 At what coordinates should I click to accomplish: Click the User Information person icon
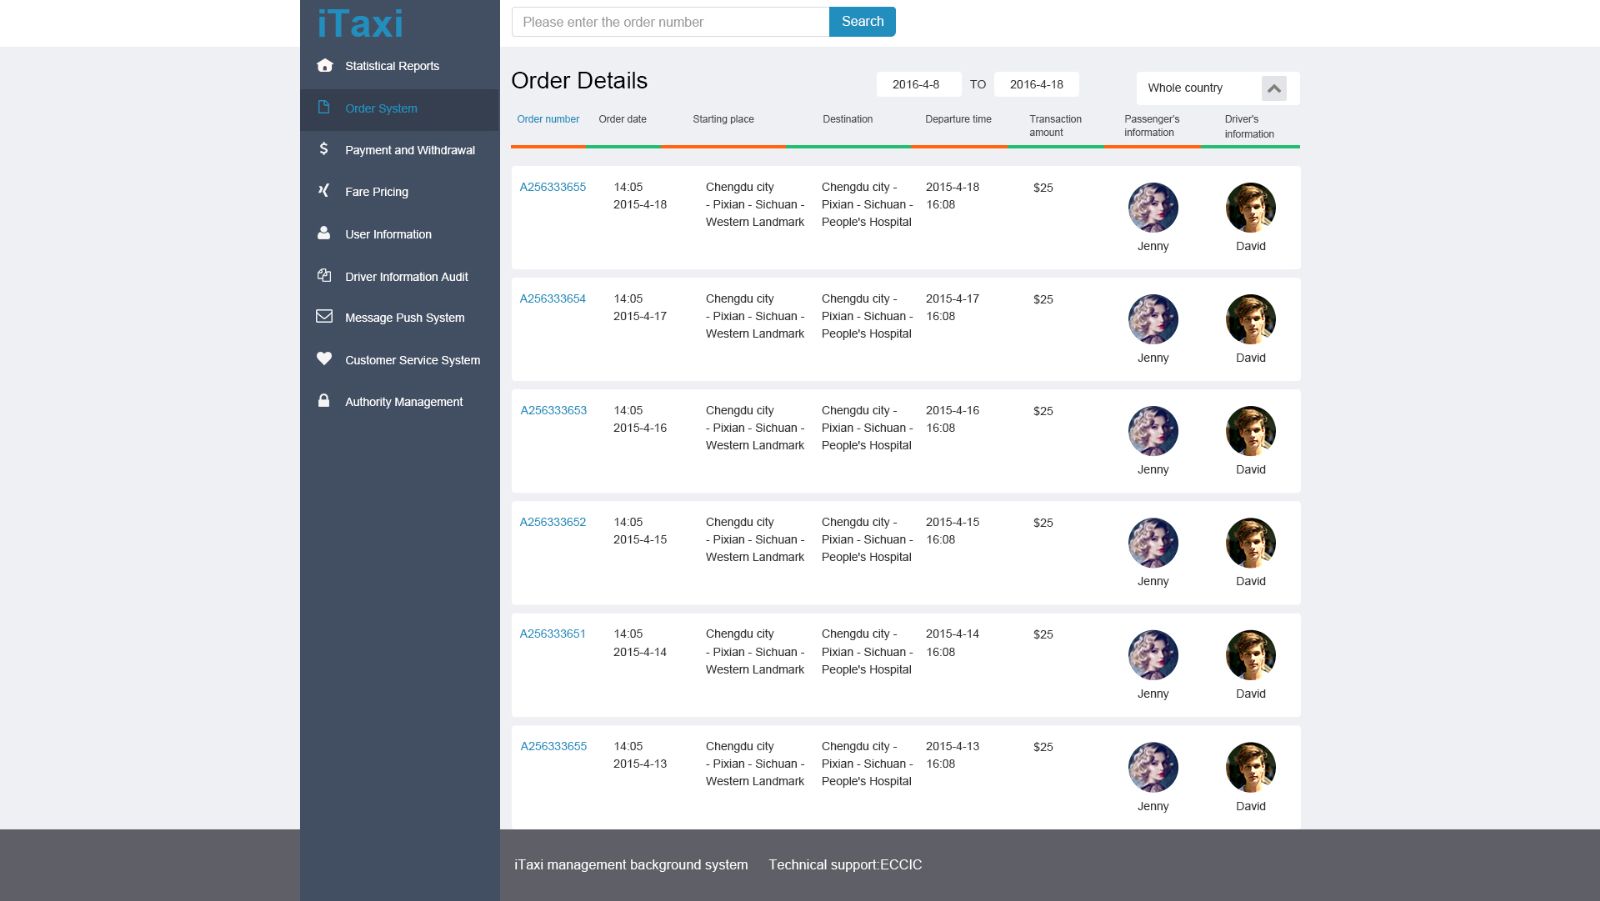coord(324,233)
